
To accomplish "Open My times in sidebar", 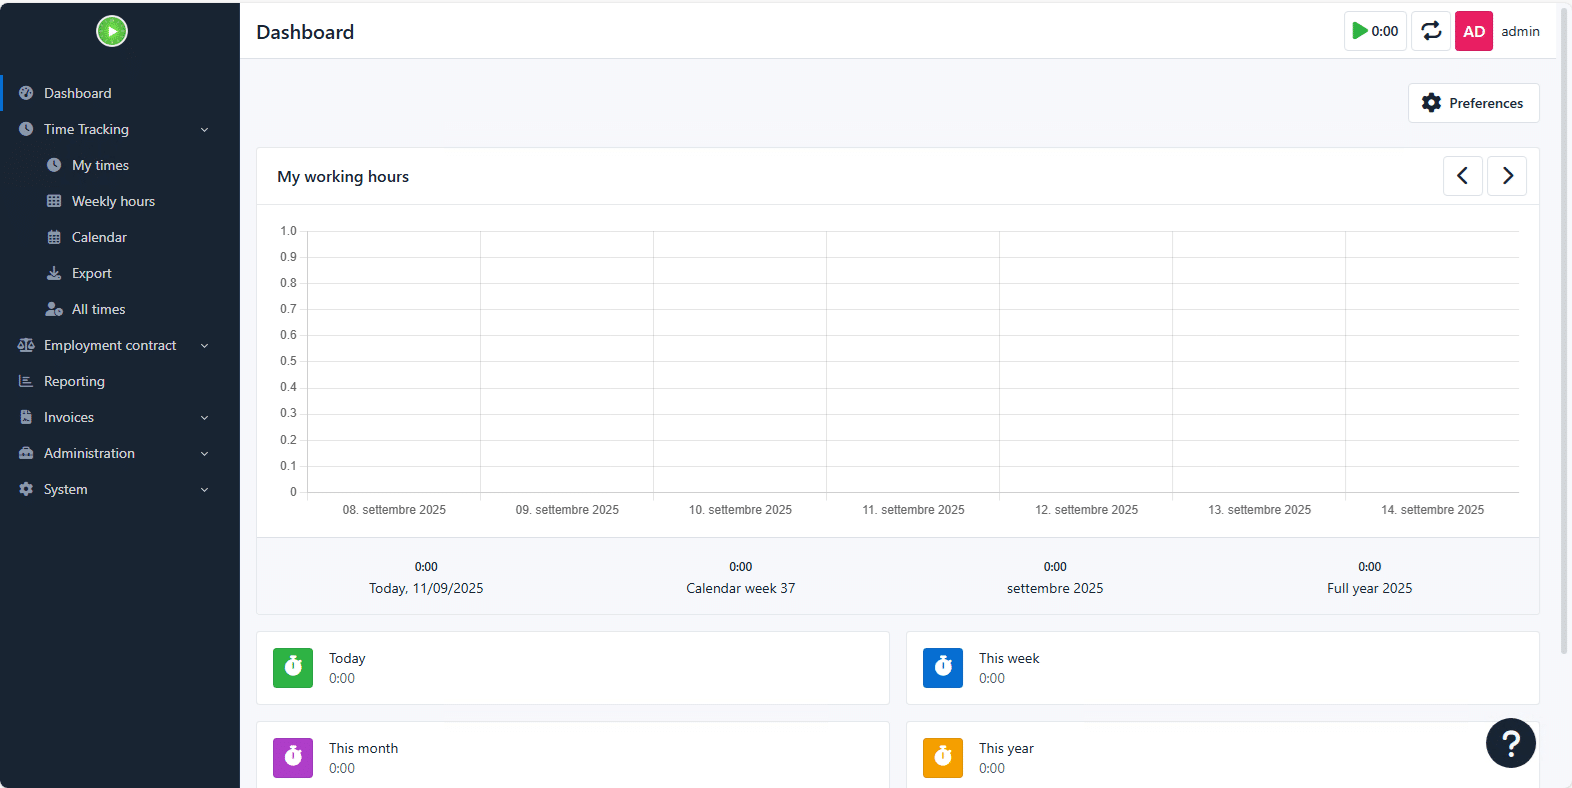I will [100, 165].
